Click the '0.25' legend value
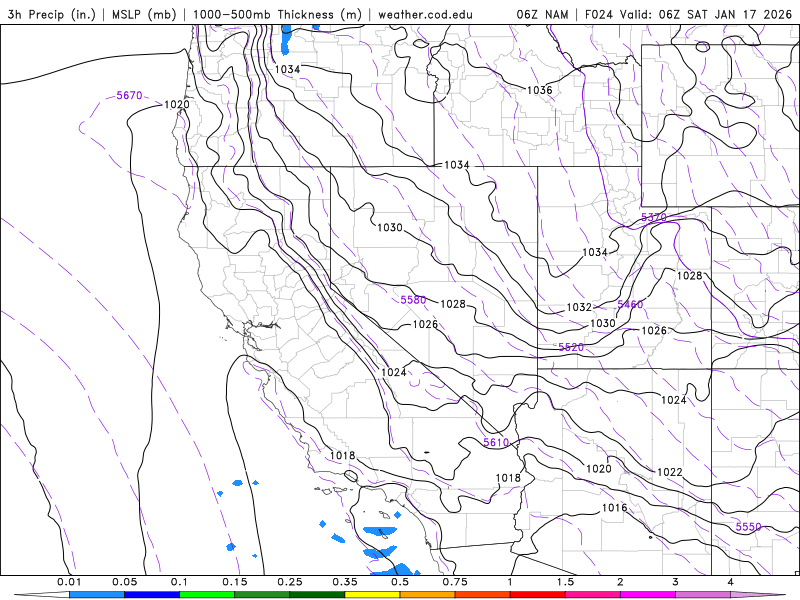This screenshot has height=600, width=800. 290,582
